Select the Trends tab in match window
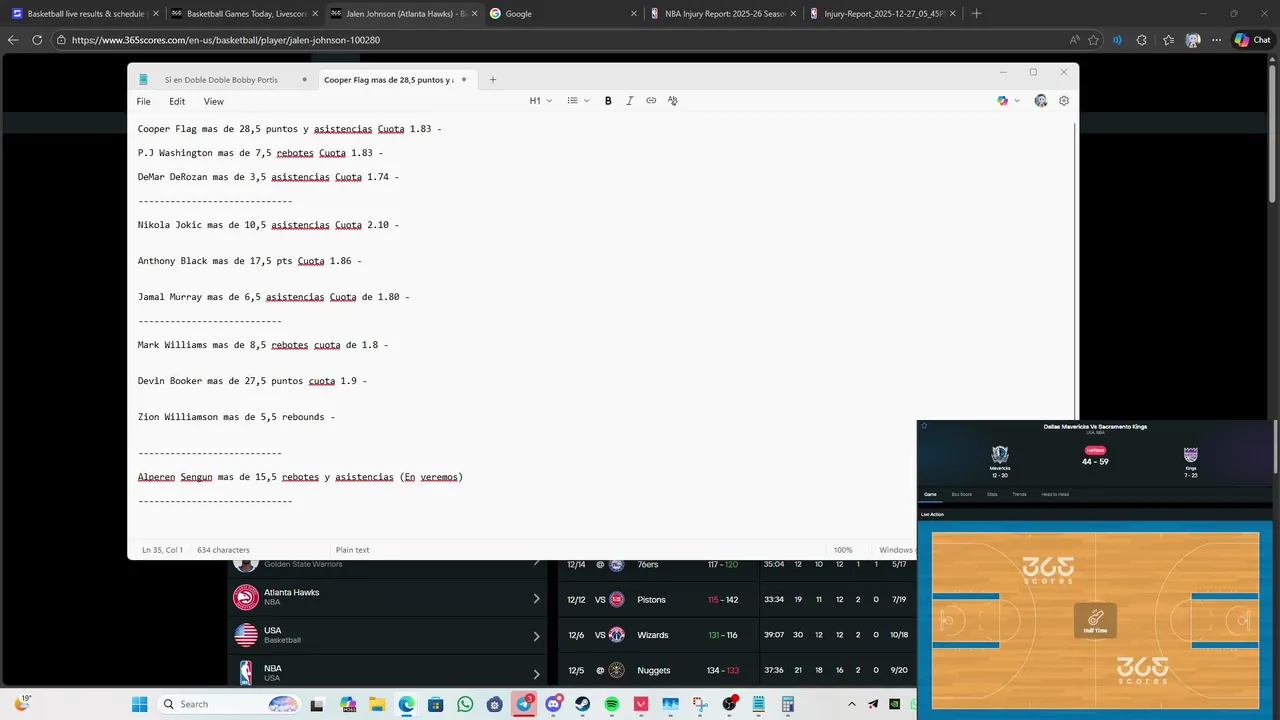This screenshot has height=720, width=1280. click(x=1019, y=494)
